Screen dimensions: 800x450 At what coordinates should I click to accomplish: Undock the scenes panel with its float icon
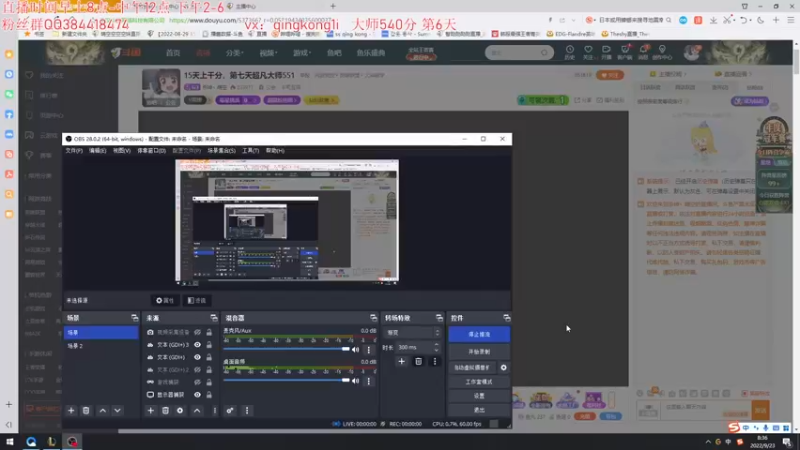pyautogui.click(x=135, y=318)
